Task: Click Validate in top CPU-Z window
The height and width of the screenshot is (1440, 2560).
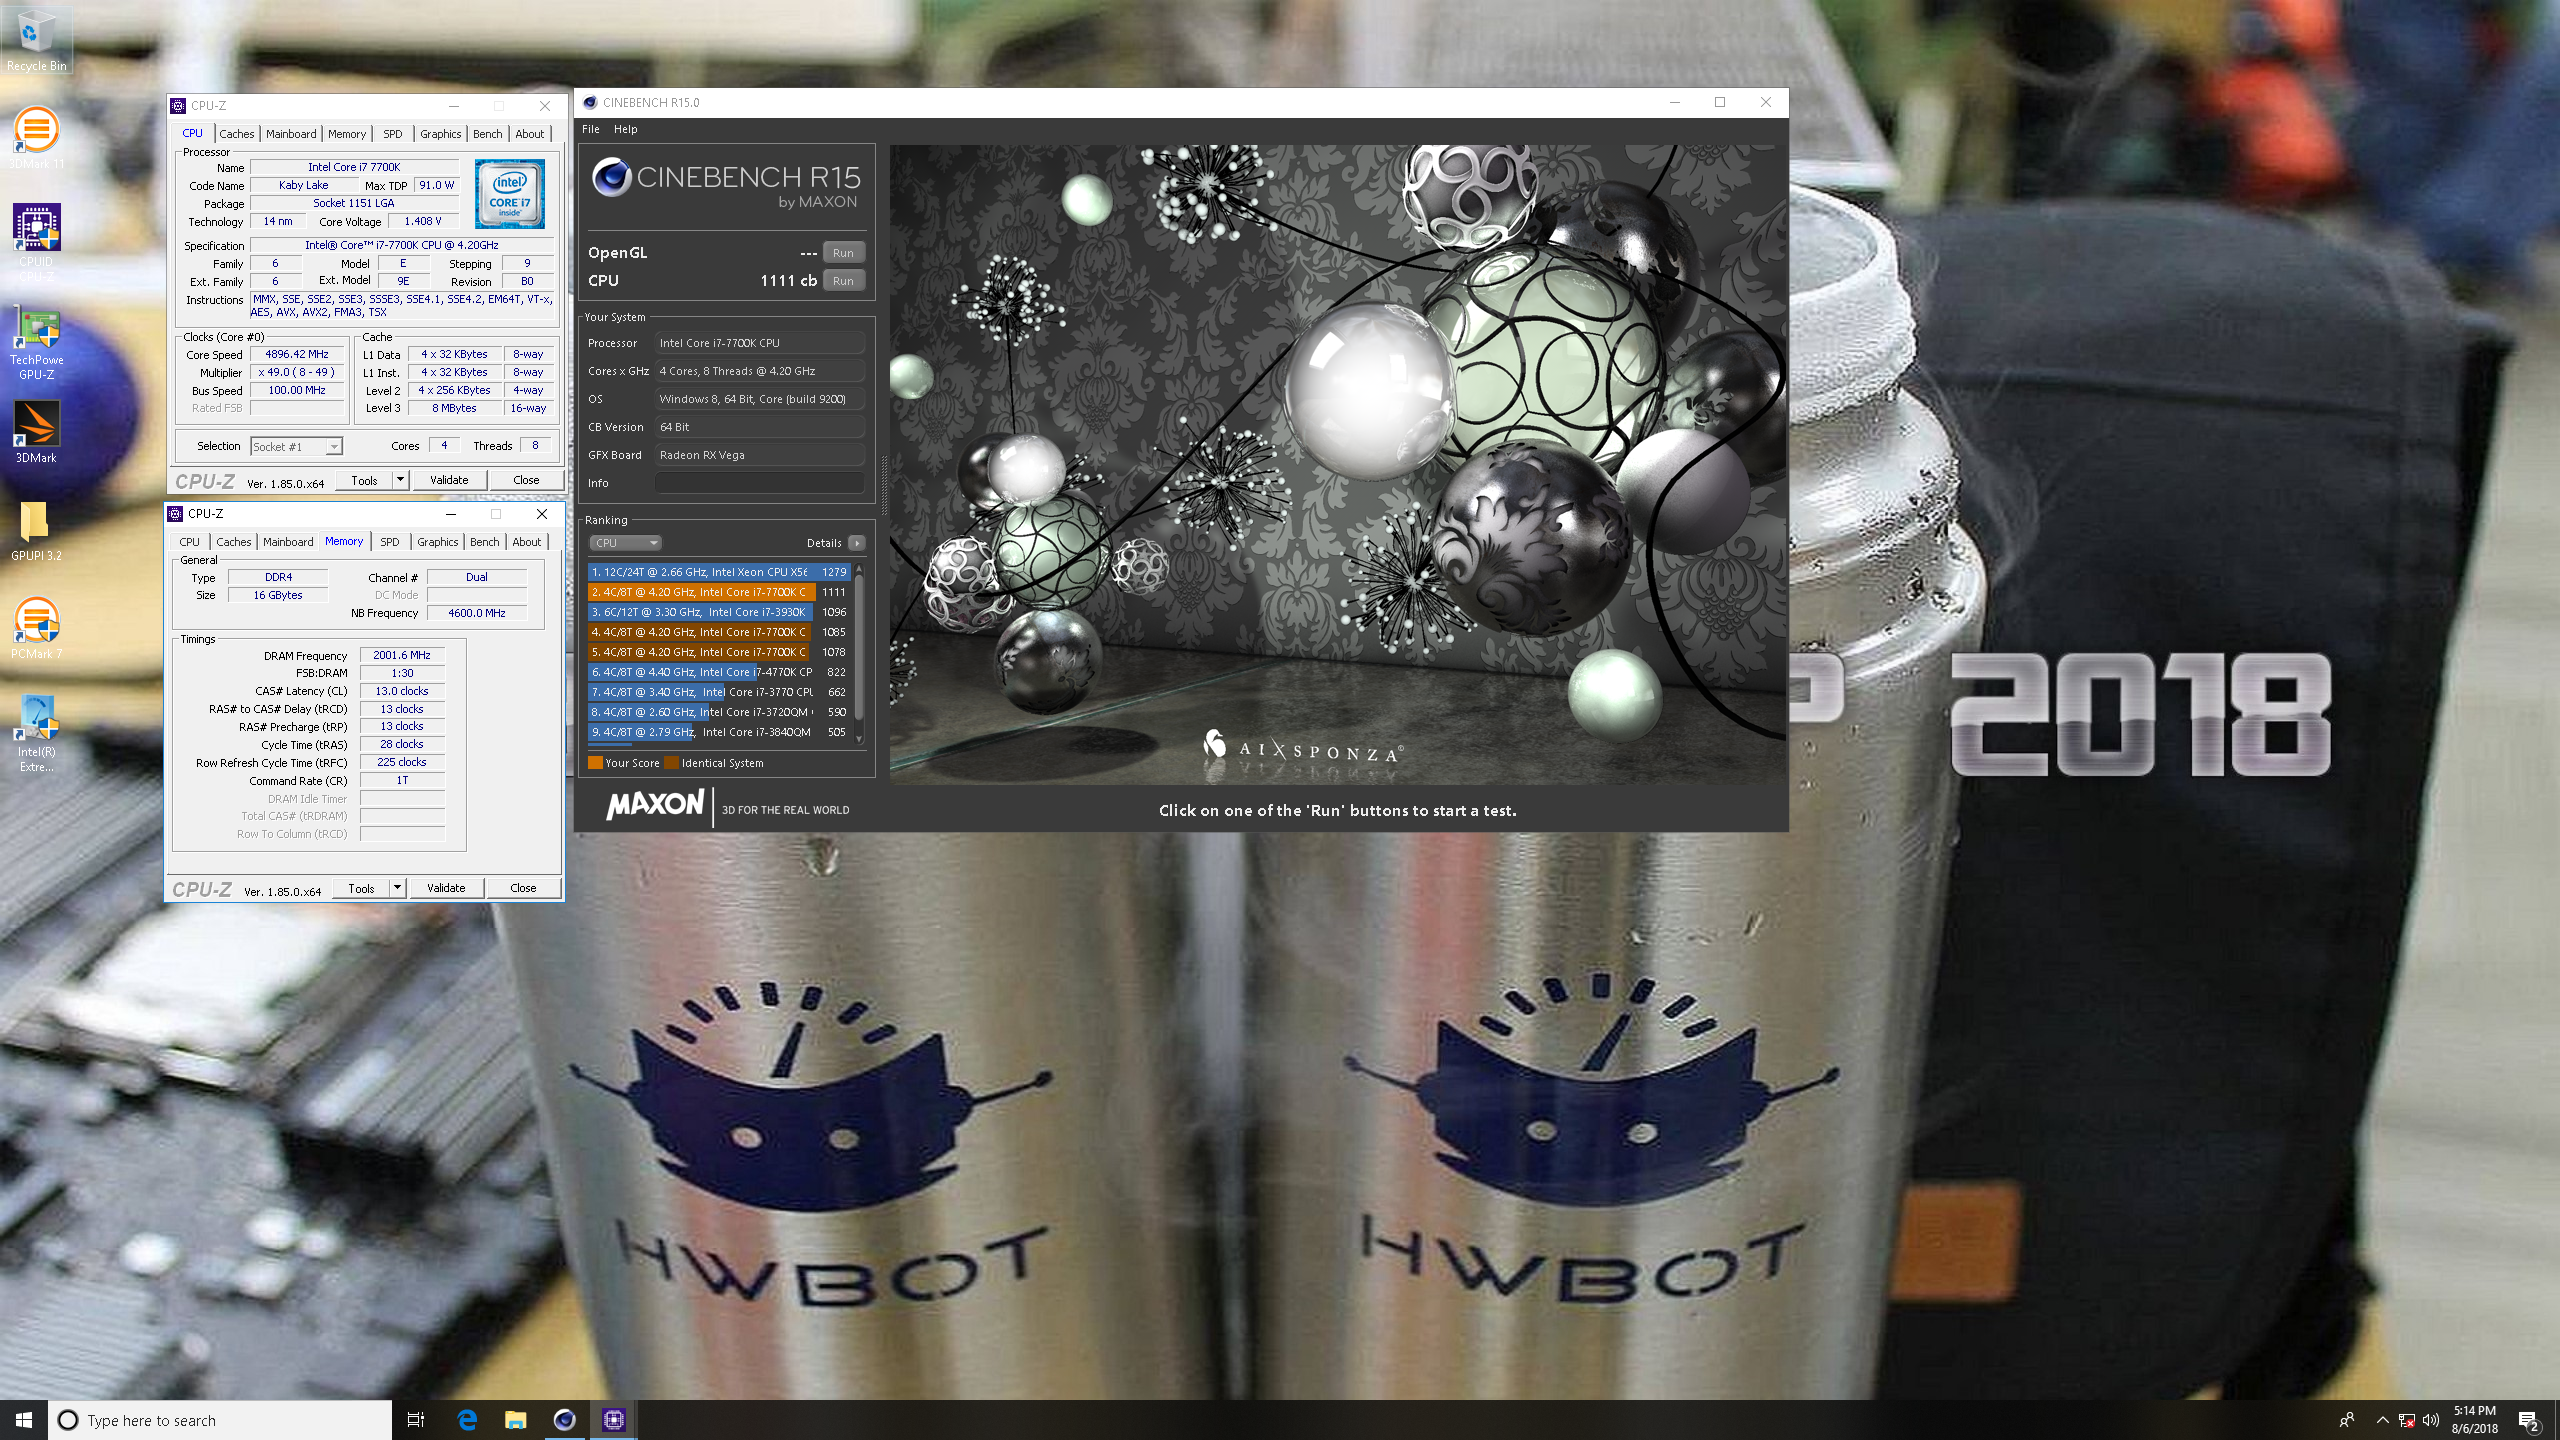Action: coord(449,480)
